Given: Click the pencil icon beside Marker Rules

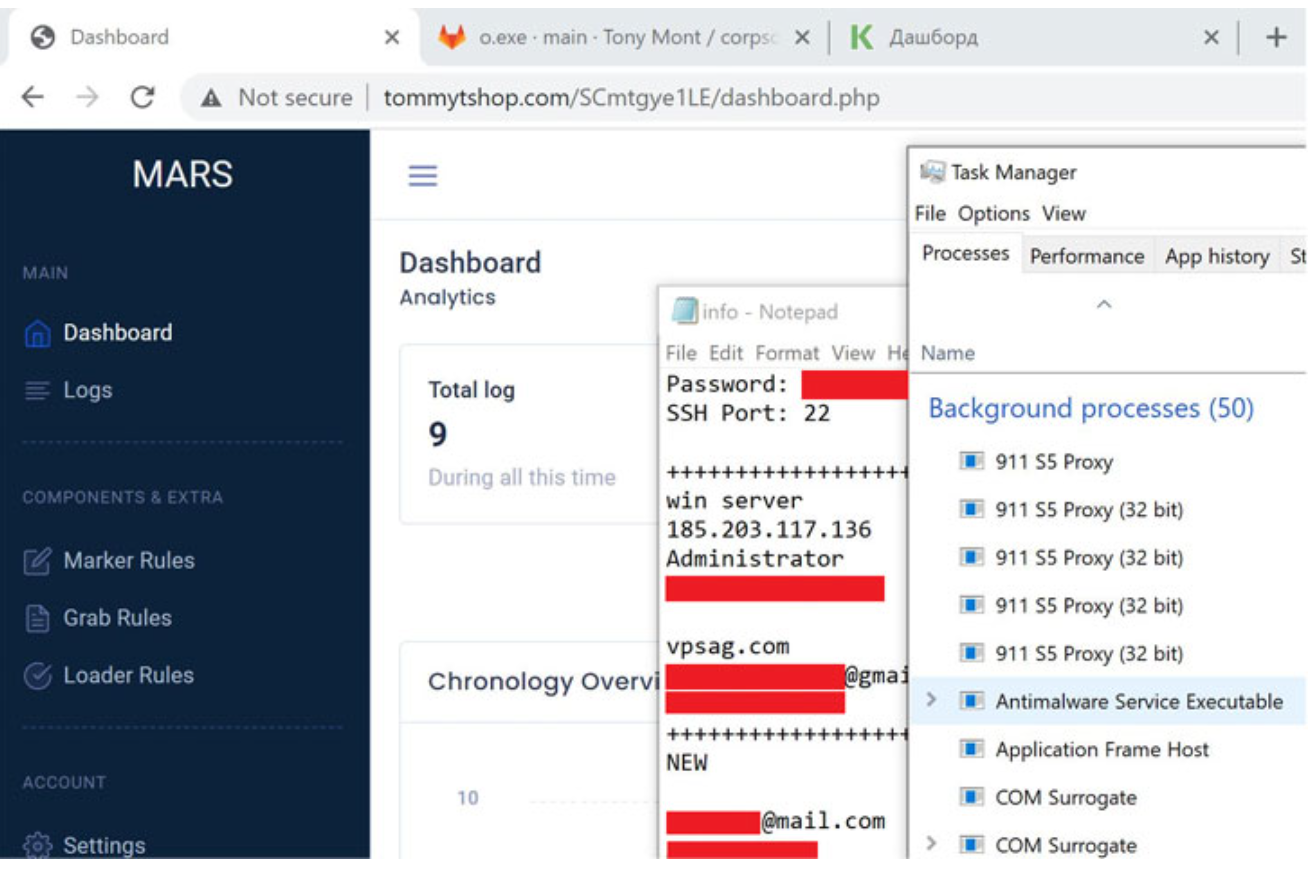Looking at the screenshot, I should click(37, 561).
